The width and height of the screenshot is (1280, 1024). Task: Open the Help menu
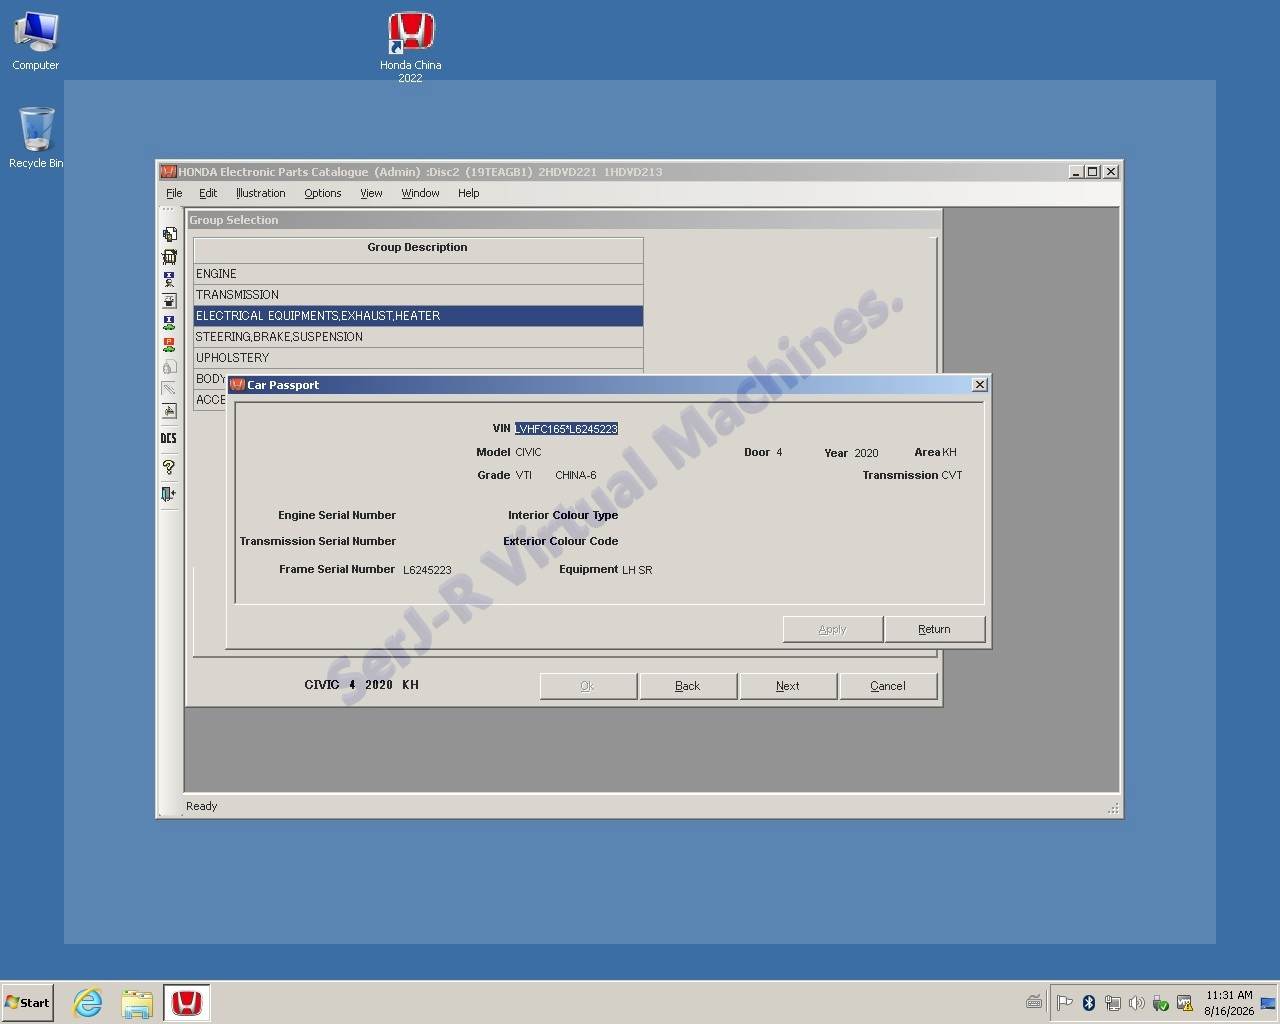[x=468, y=193]
